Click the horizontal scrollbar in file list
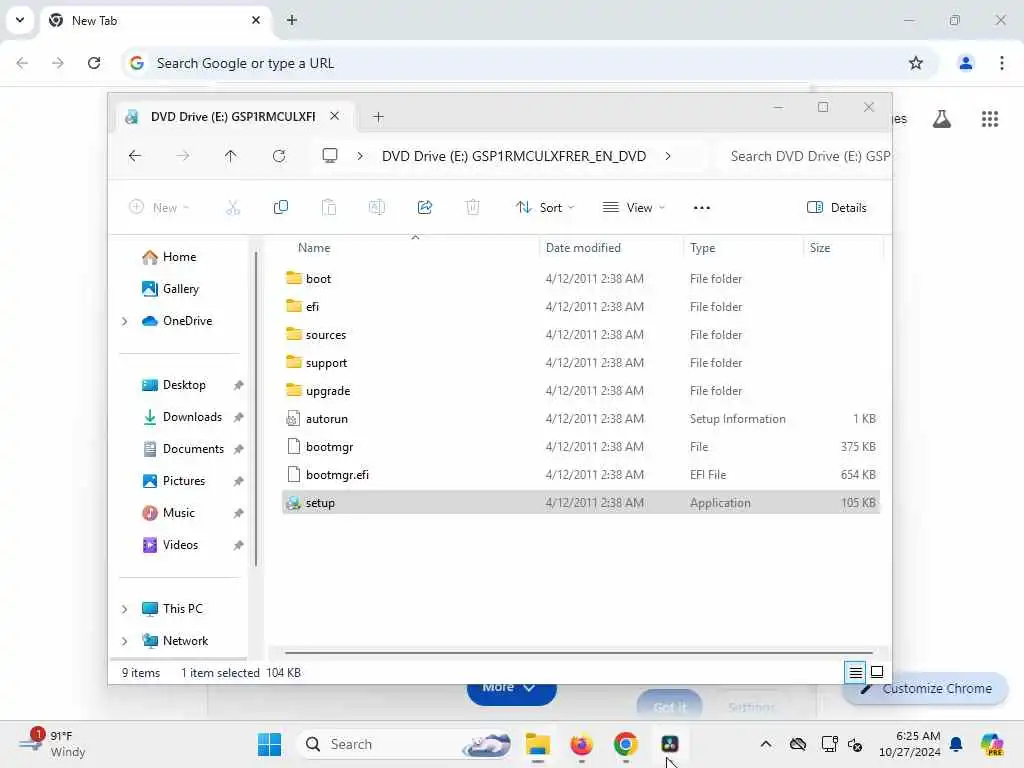Image resolution: width=1024 pixels, height=768 pixels. click(579, 652)
